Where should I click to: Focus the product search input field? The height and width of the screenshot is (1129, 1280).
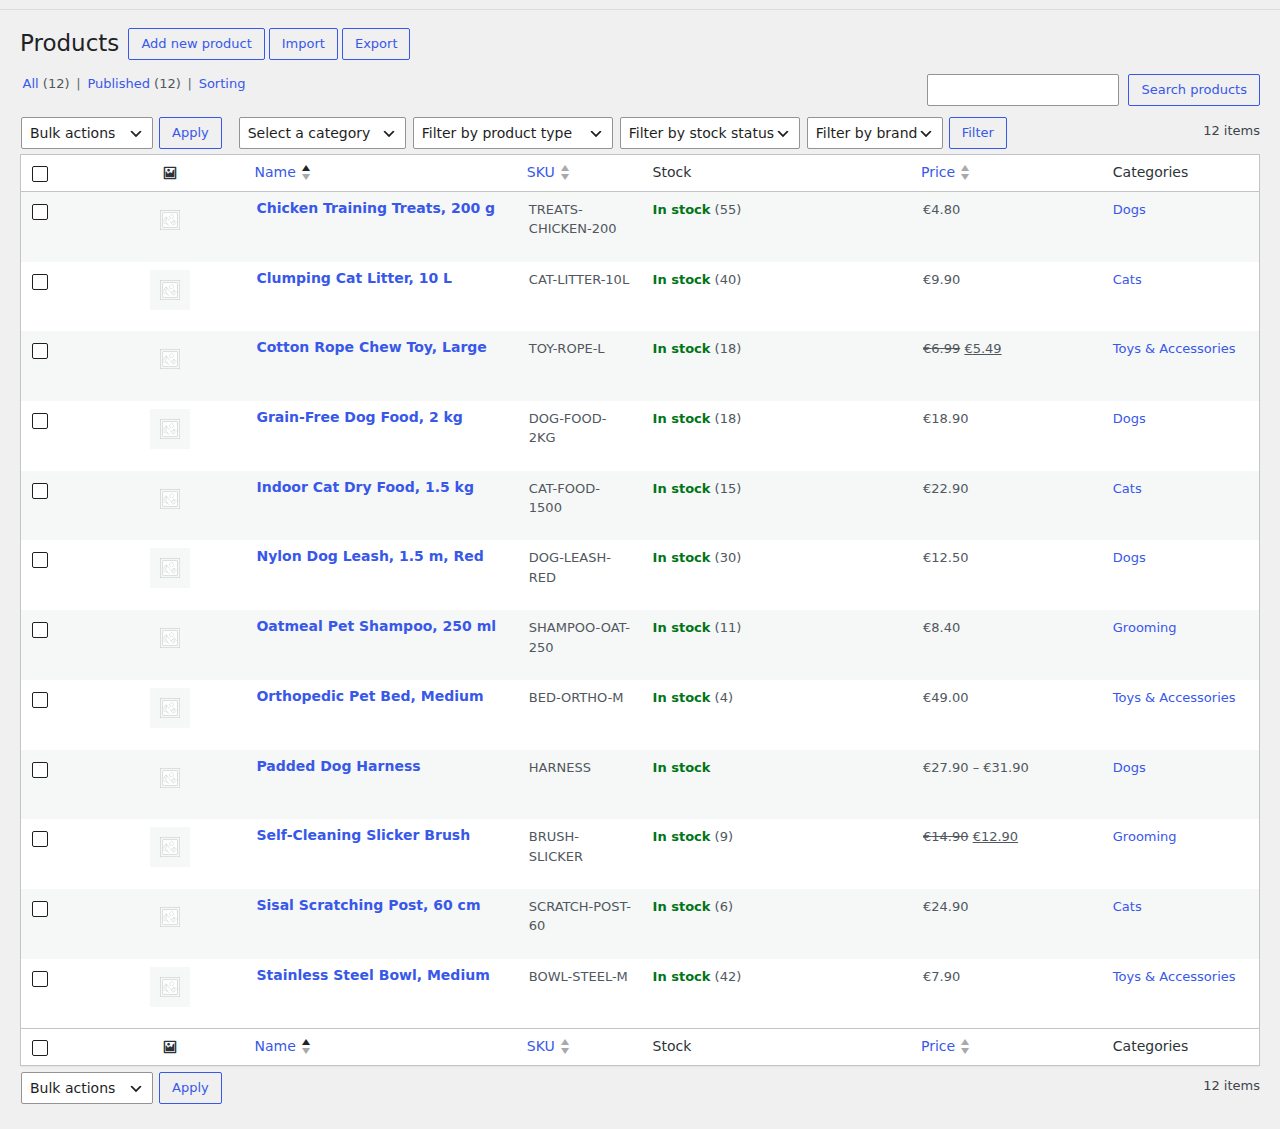tap(1023, 90)
